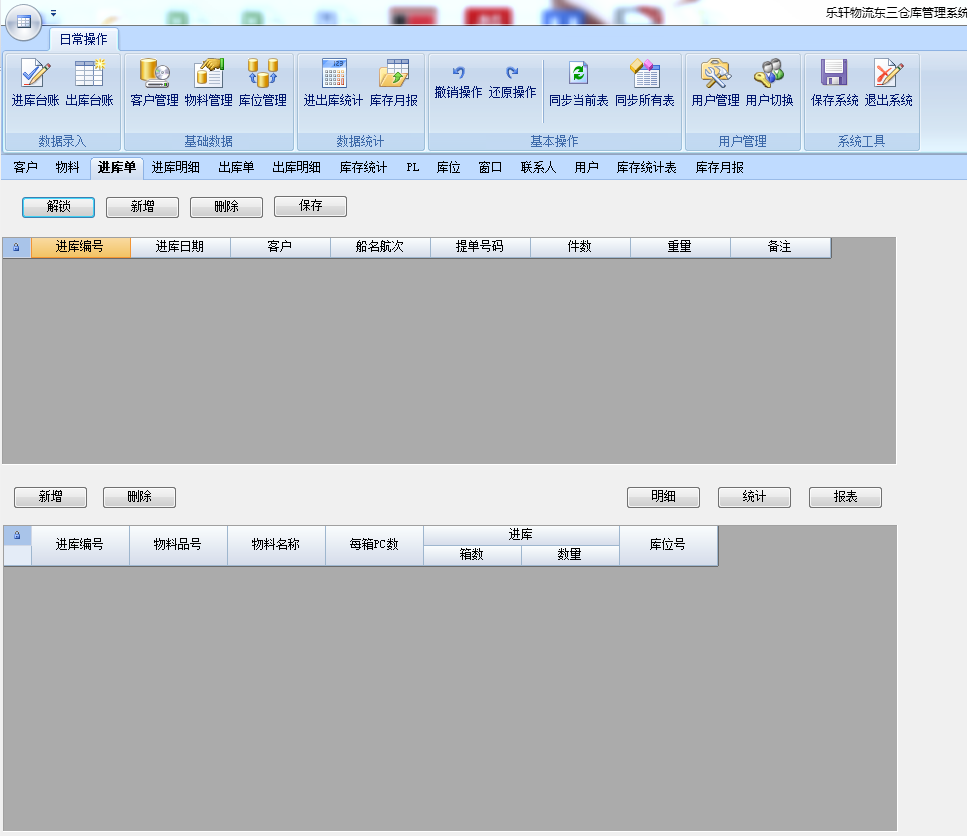Viewport: 967px width, 836px height.
Task: Open 用户管理 user management
Action: click(715, 83)
